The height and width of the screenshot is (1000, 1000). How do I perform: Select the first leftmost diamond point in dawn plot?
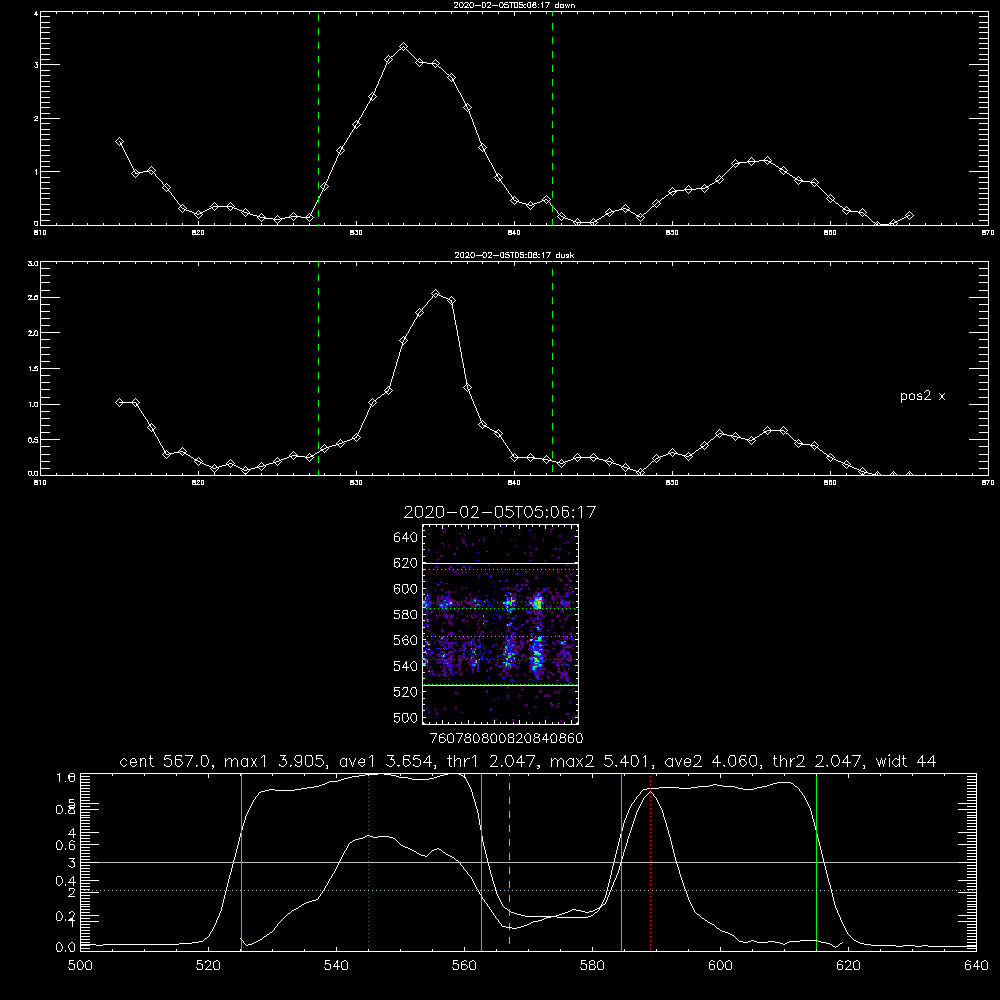point(119,142)
